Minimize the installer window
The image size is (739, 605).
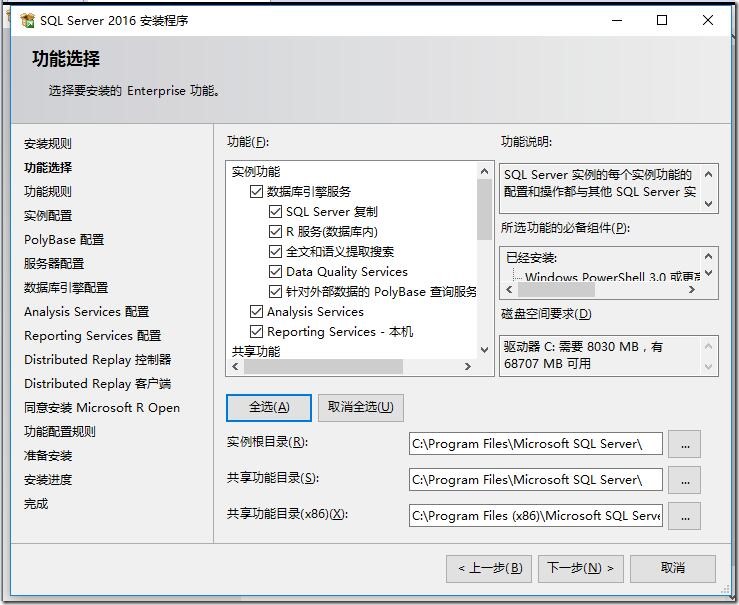pyautogui.click(x=617, y=20)
